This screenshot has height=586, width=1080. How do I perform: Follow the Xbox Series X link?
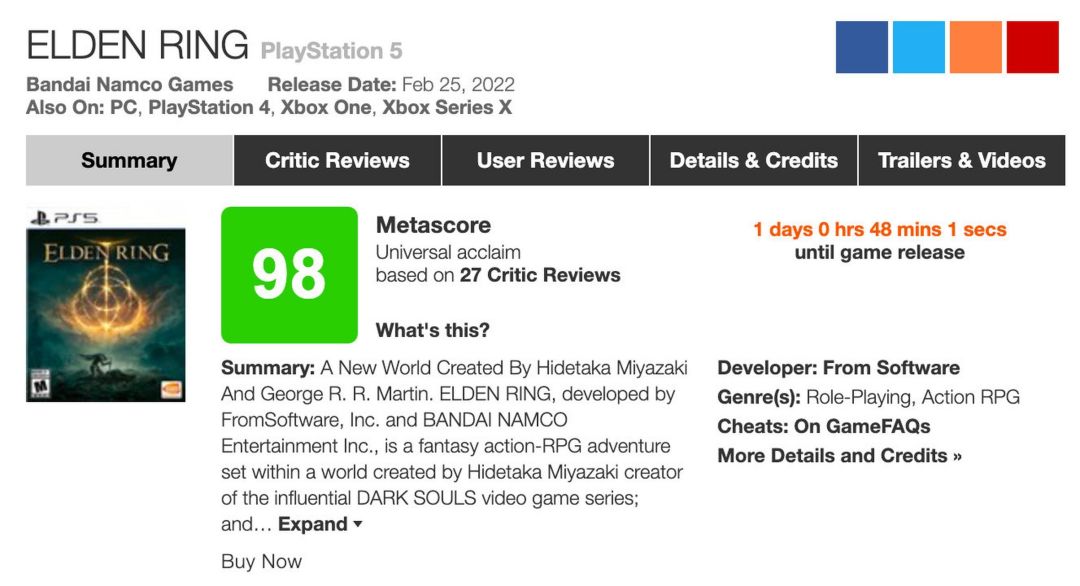[x=447, y=108]
